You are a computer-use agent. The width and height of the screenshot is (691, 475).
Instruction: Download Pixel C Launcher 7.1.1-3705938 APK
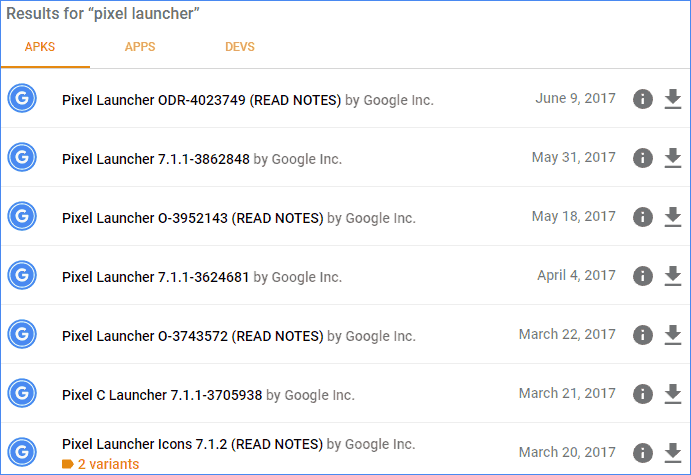click(672, 394)
